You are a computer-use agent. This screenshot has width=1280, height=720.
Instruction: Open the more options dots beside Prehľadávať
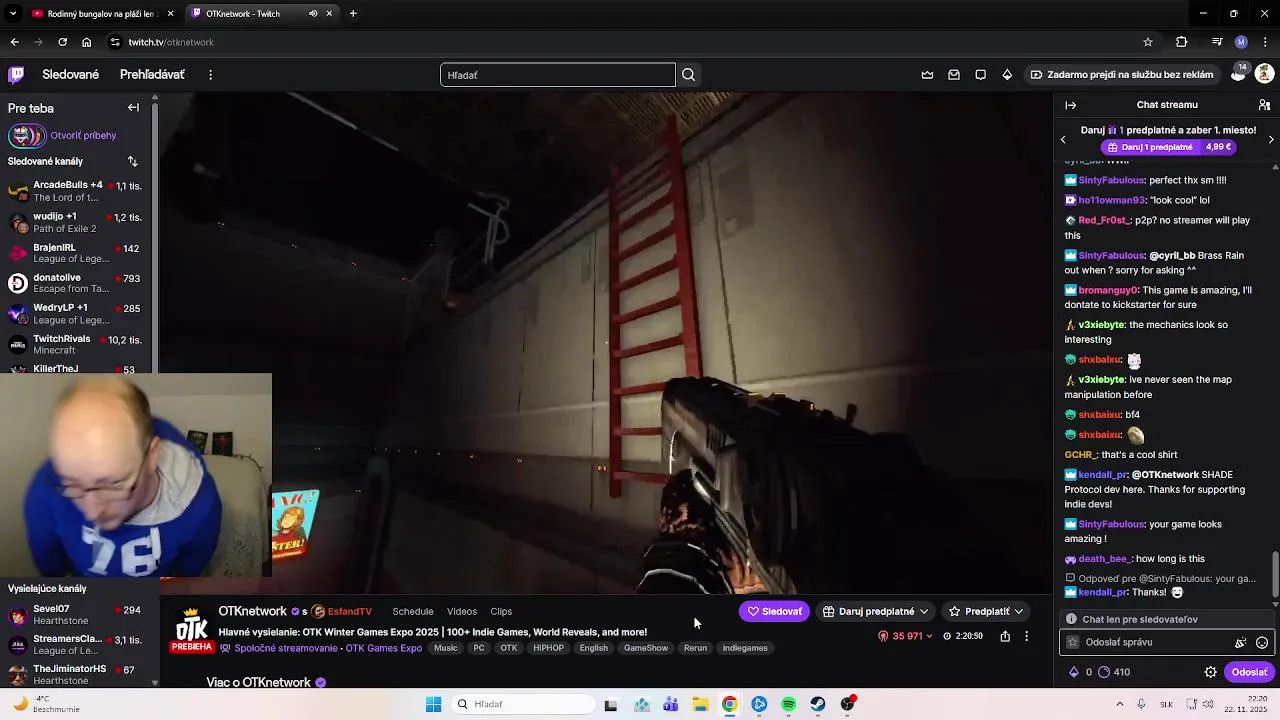[210, 75]
